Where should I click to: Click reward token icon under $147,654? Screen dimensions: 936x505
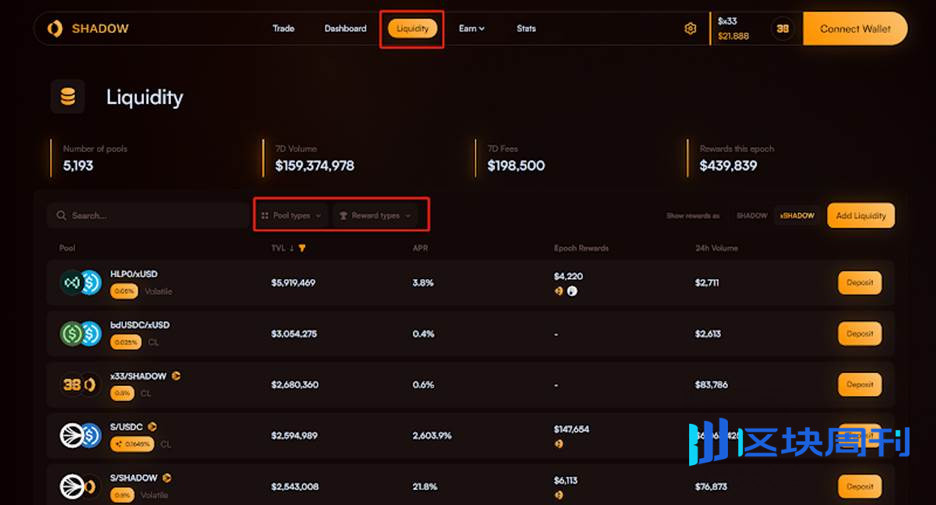coord(559,444)
